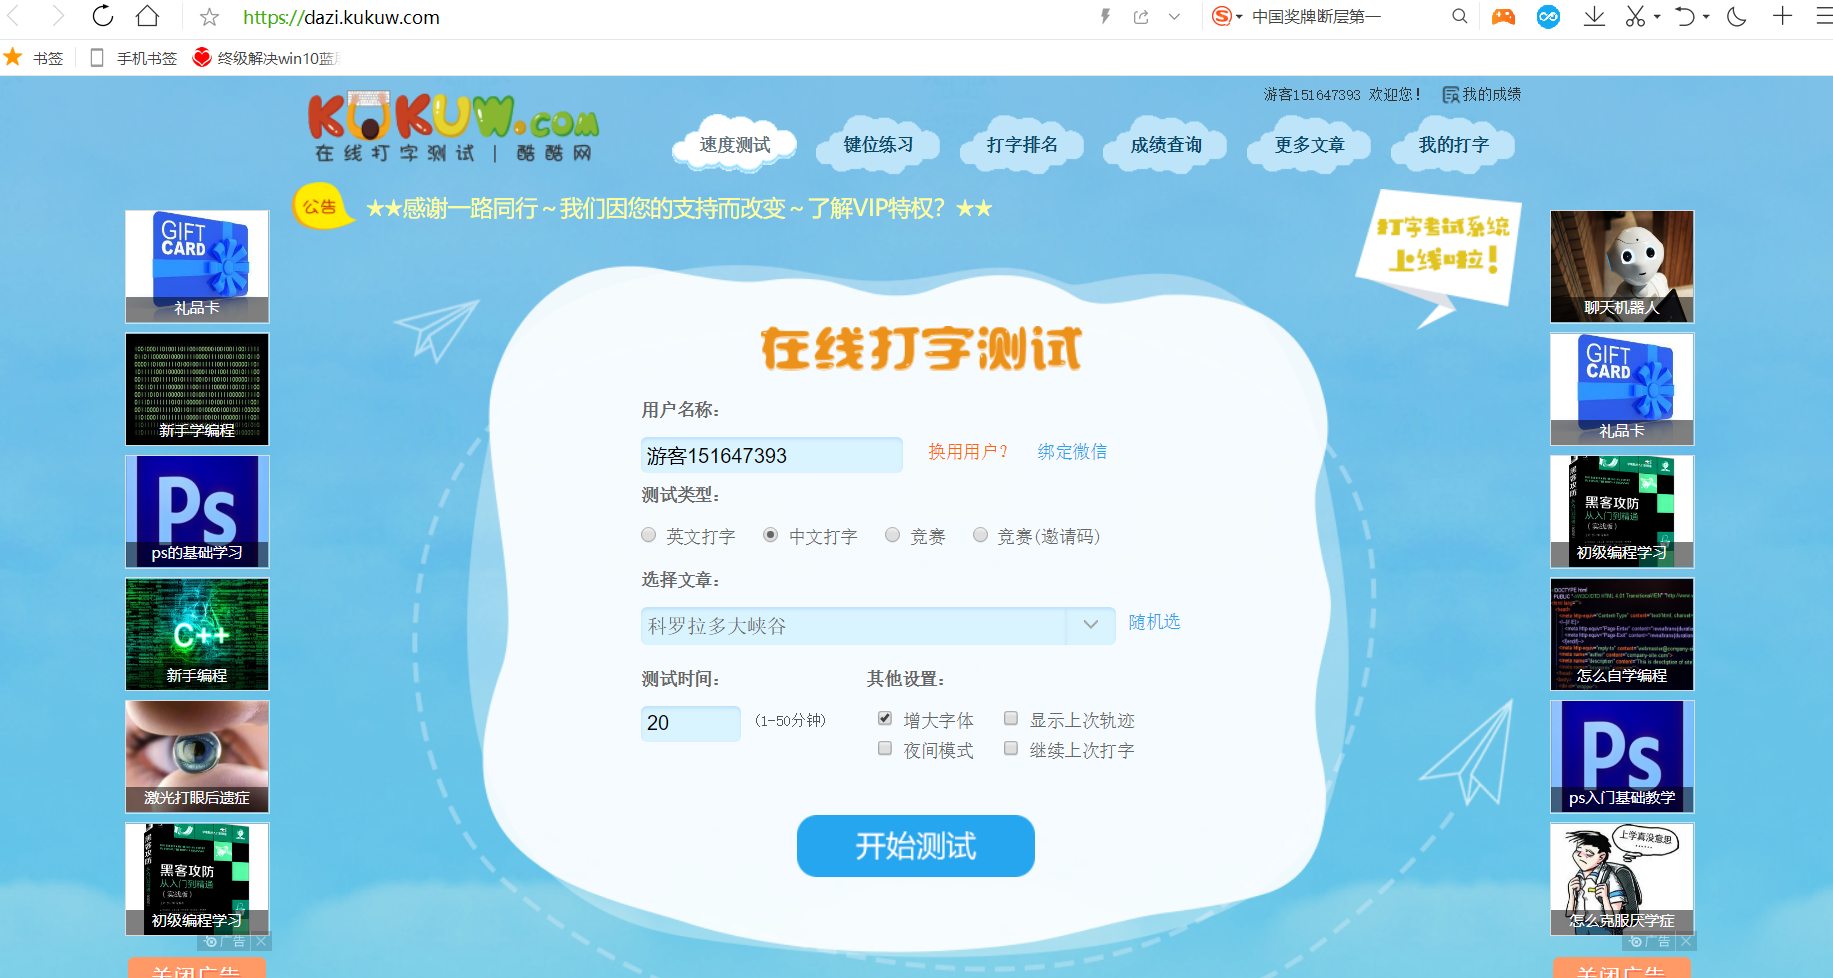
Task: Open the 键位练习 section
Action: click(x=877, y=145)
